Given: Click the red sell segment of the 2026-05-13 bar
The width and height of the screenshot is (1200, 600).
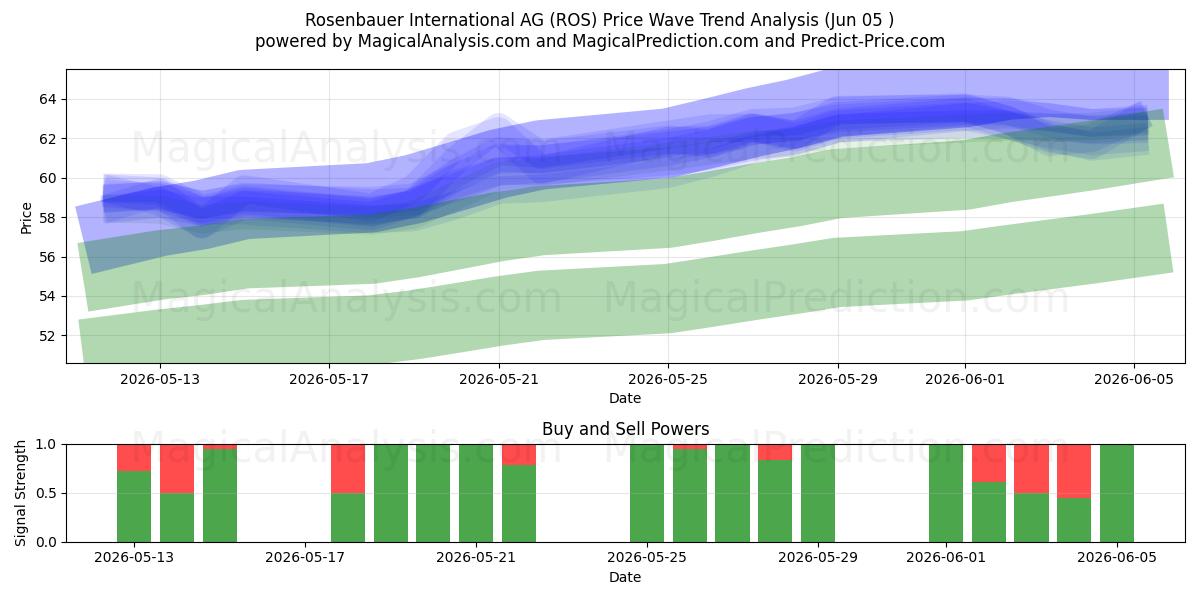Looking at the screenshot, I should pyautogui.click(x=134, y=457).
